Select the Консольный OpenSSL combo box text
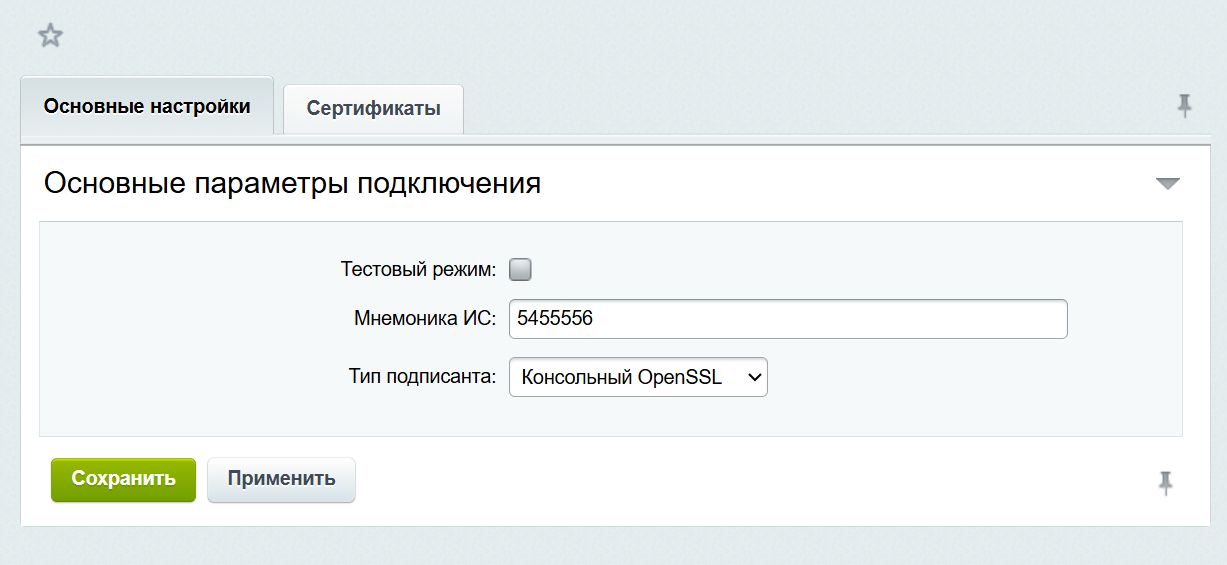Screen dimensions: 1227x565 point(620,377)
